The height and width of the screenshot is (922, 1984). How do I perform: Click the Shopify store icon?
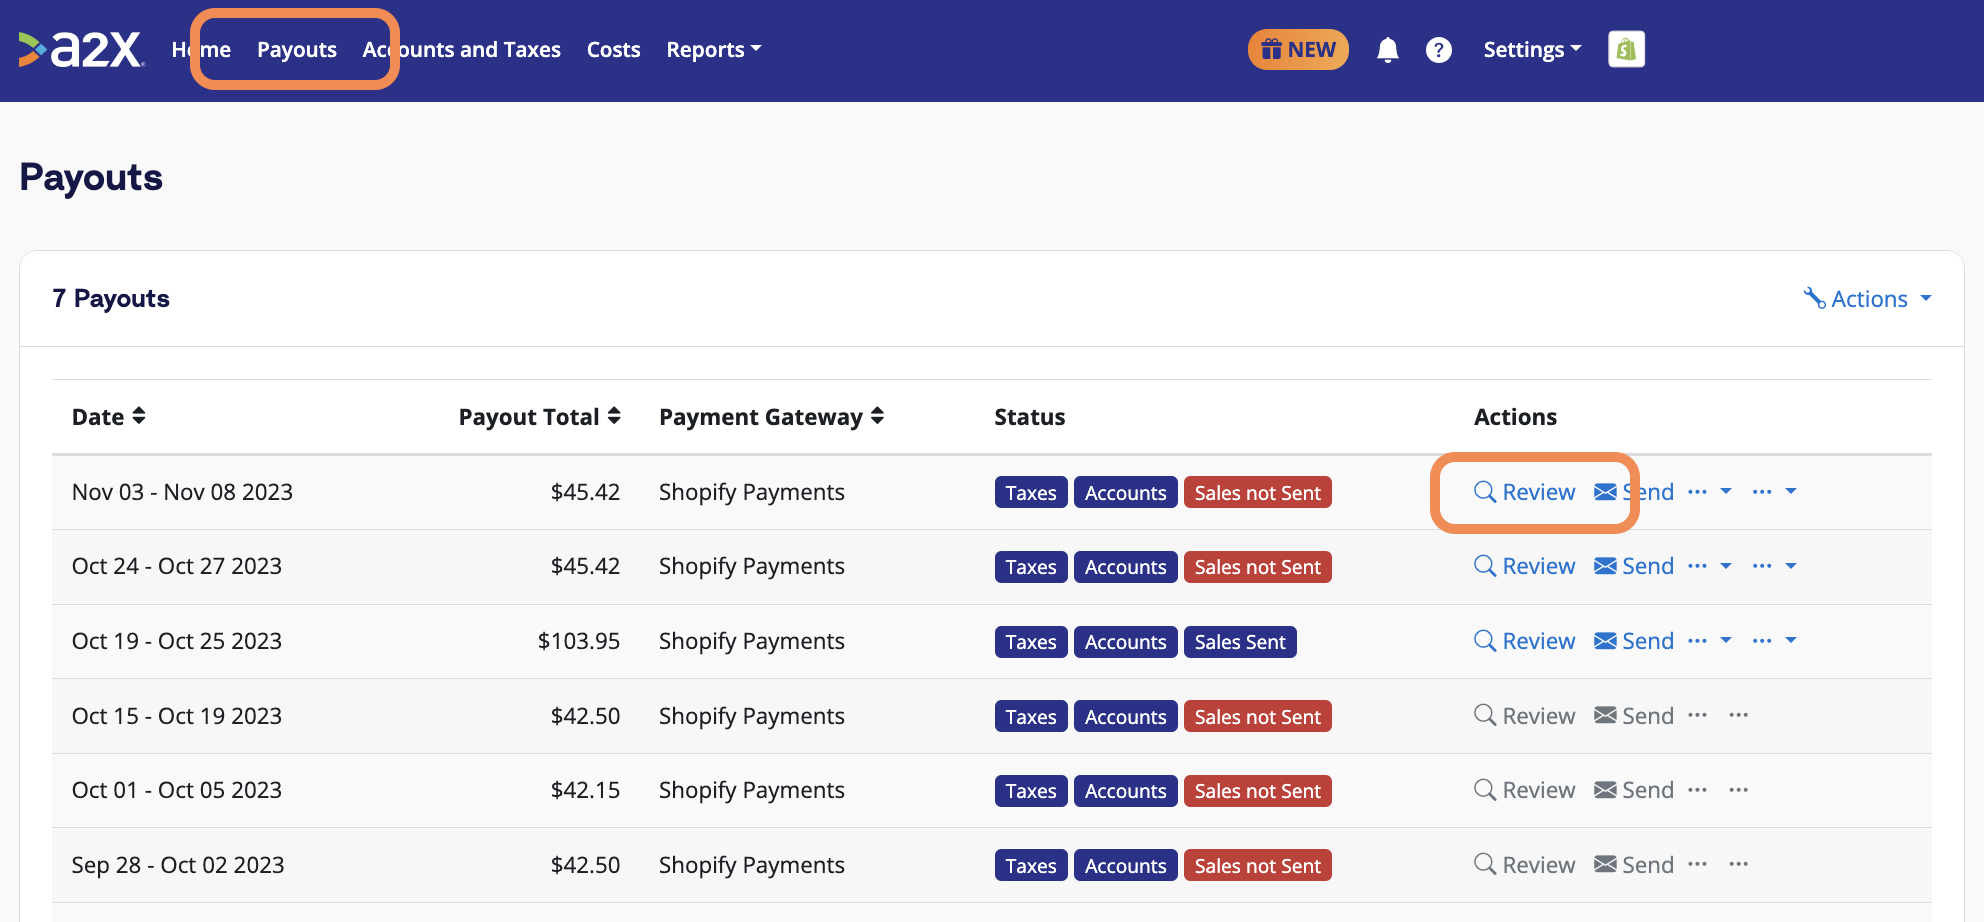1626,49
